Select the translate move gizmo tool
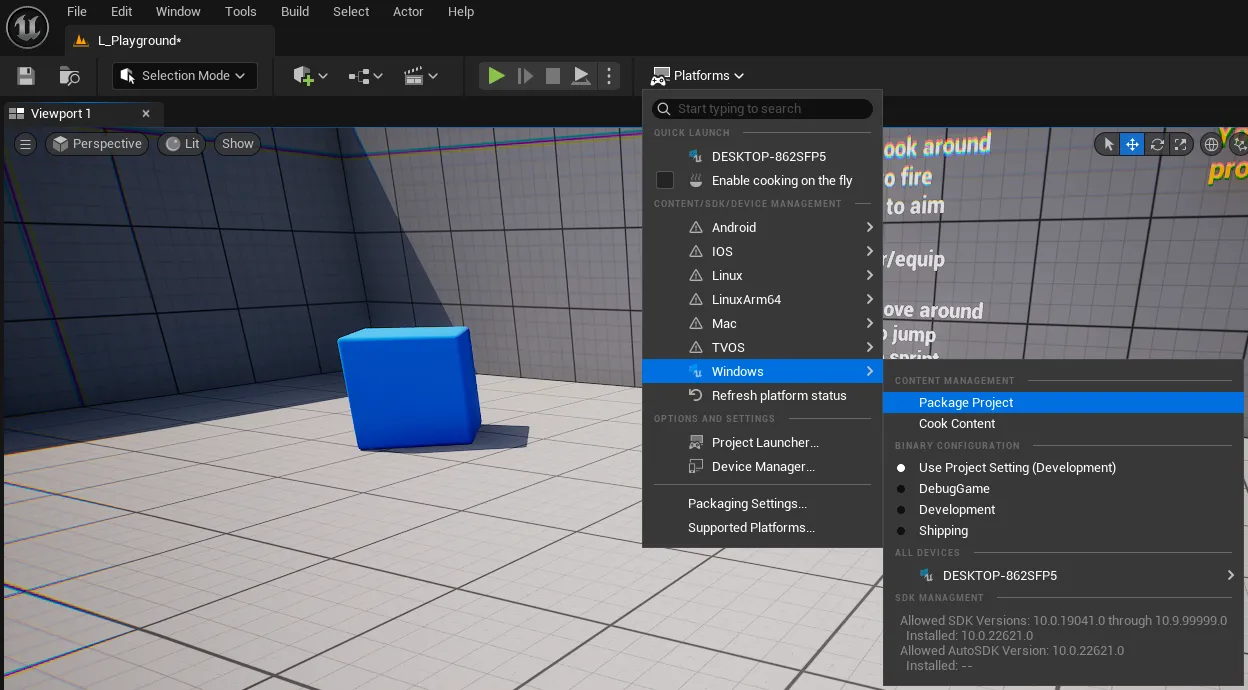 pos(1132,144)
